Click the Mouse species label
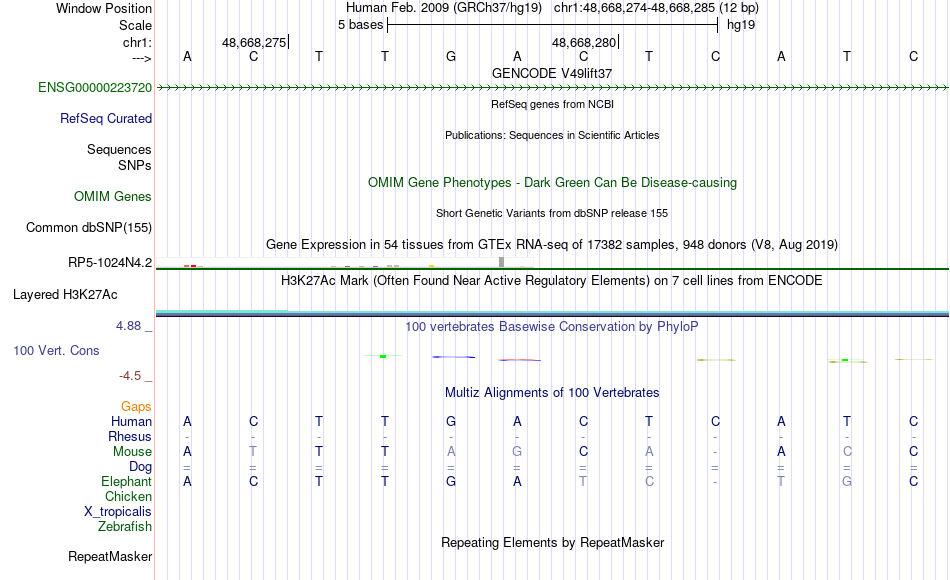The height and width of the screenshot is (580, 950). [132, 452]
